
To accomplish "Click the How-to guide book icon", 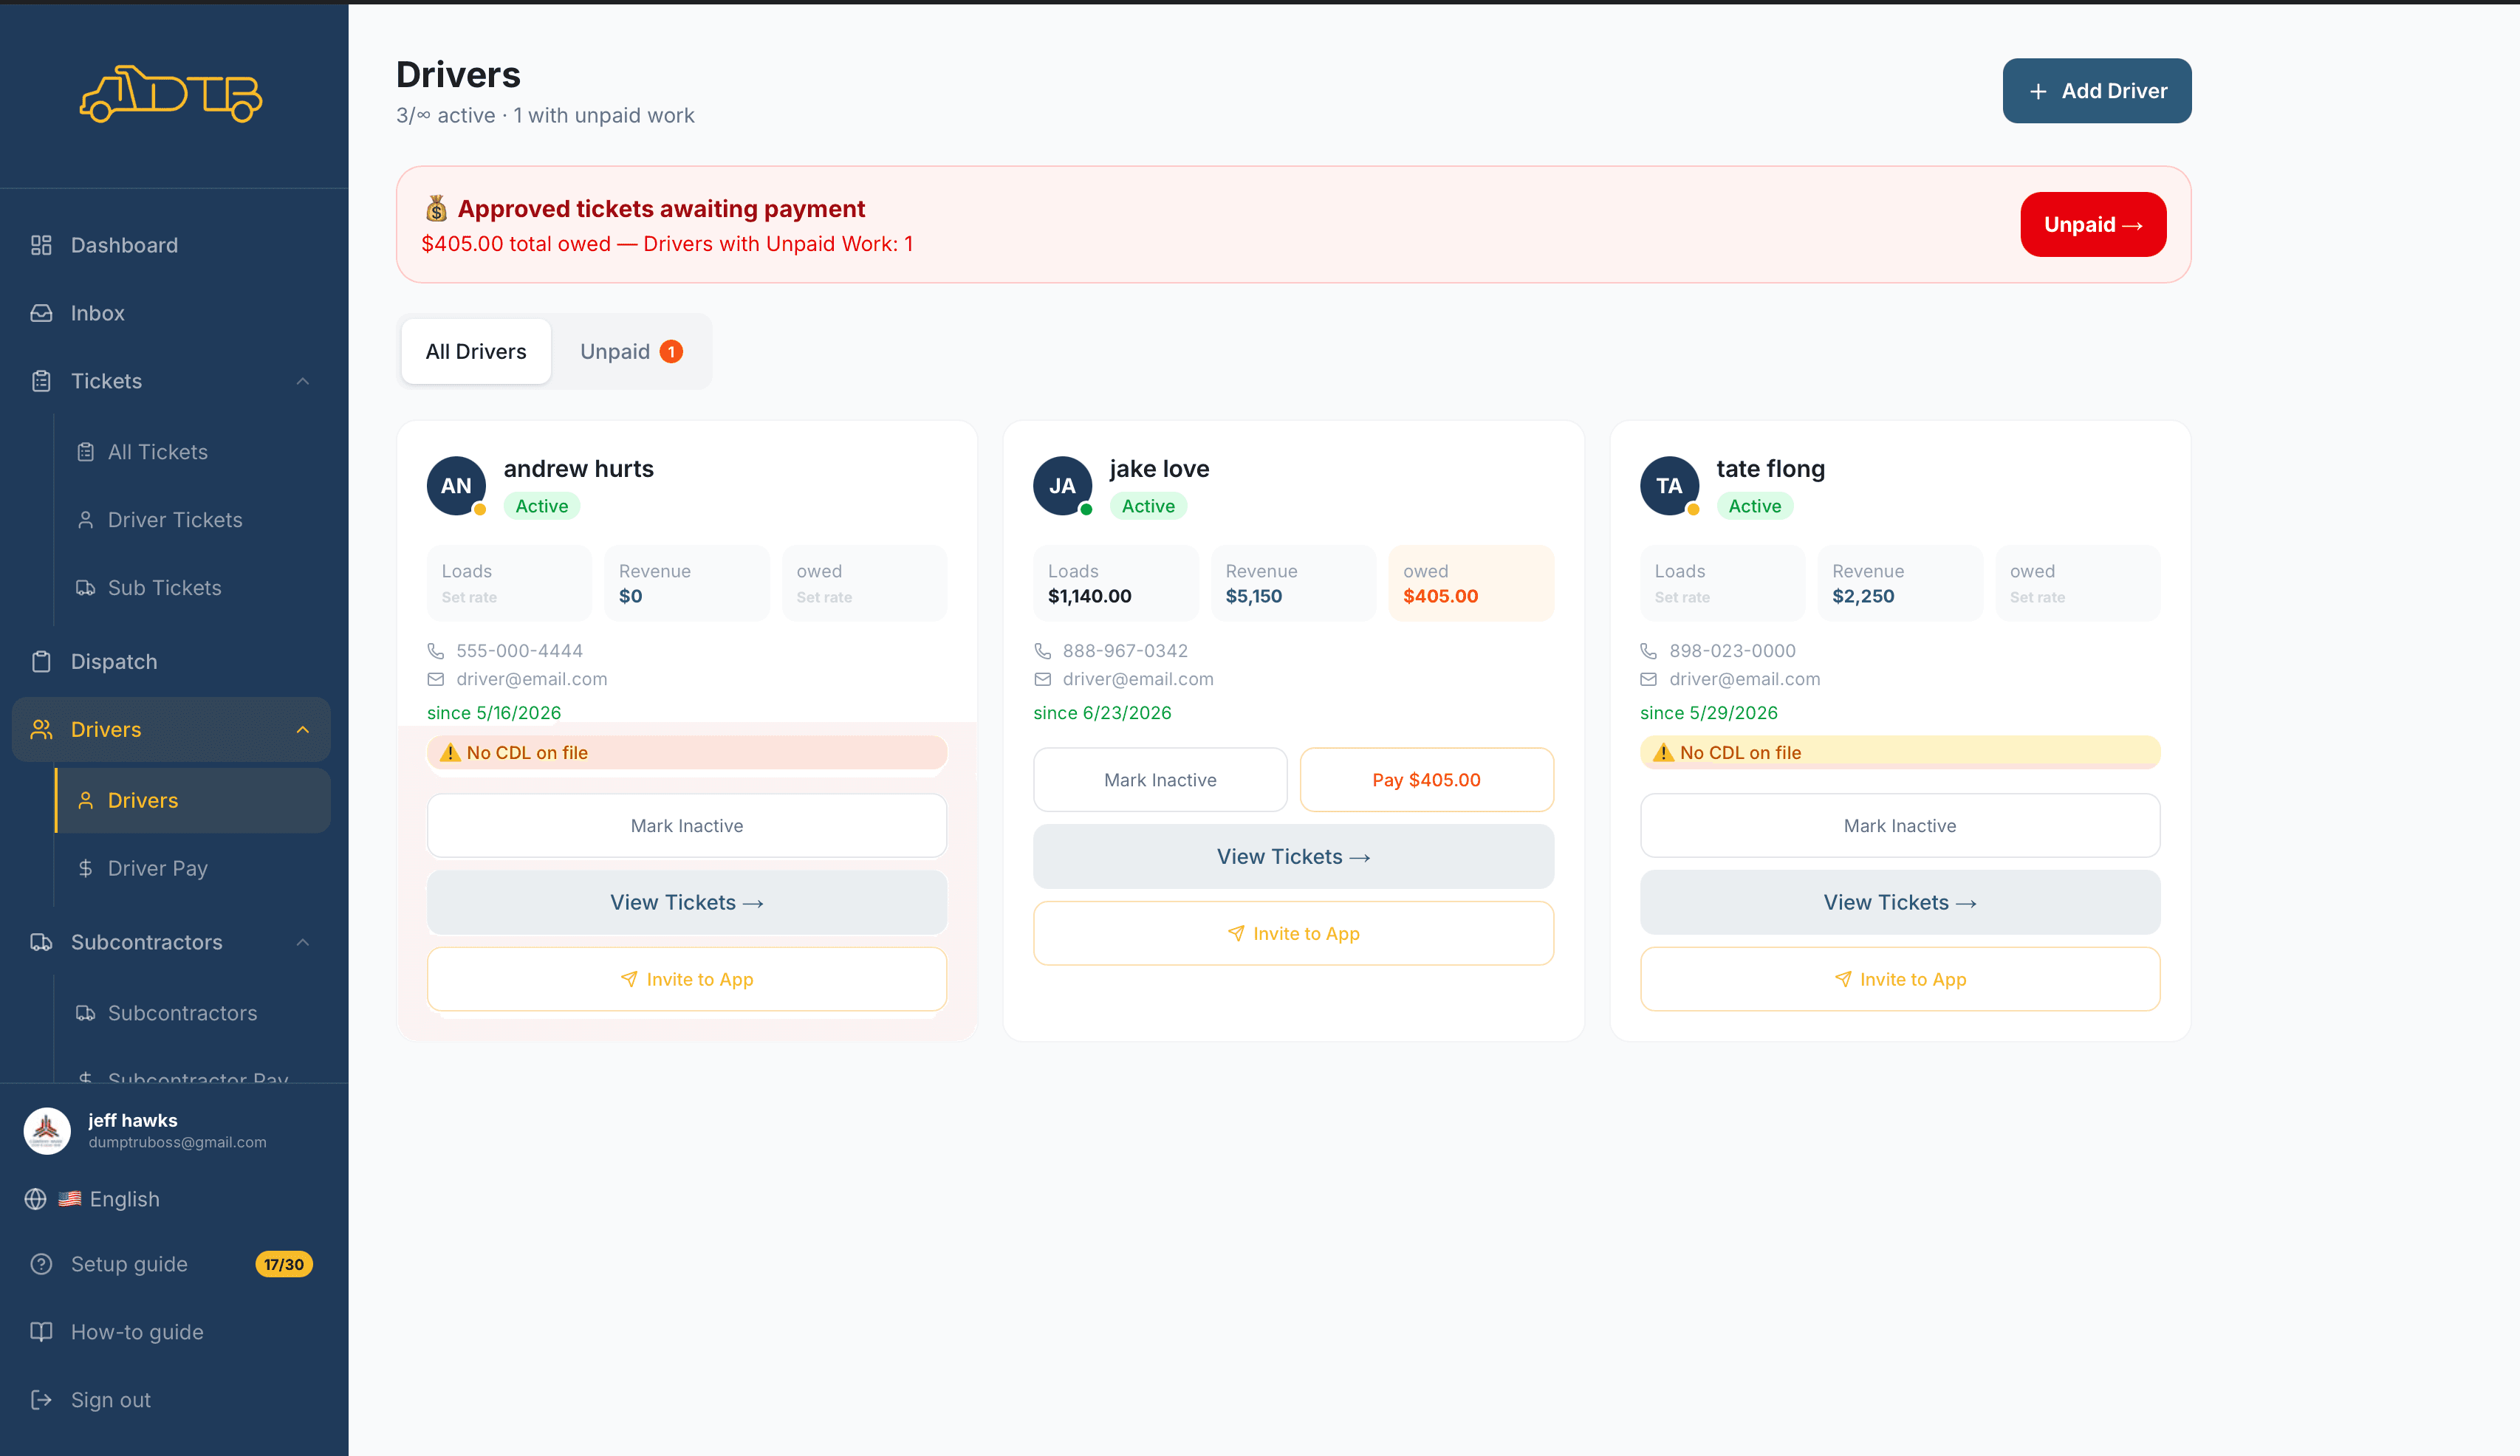I will coord(41,1332).
